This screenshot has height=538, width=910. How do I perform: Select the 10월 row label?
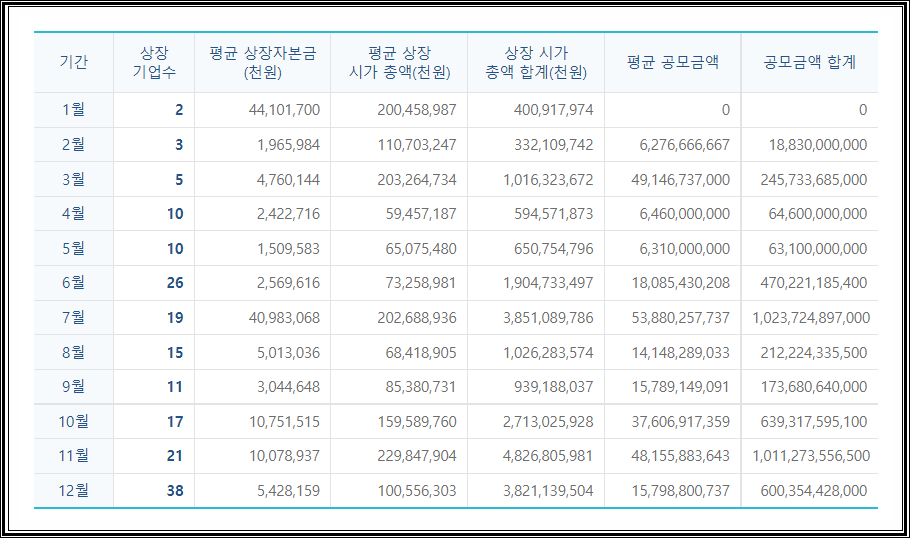pyautogui.click(x=74, y=421)
